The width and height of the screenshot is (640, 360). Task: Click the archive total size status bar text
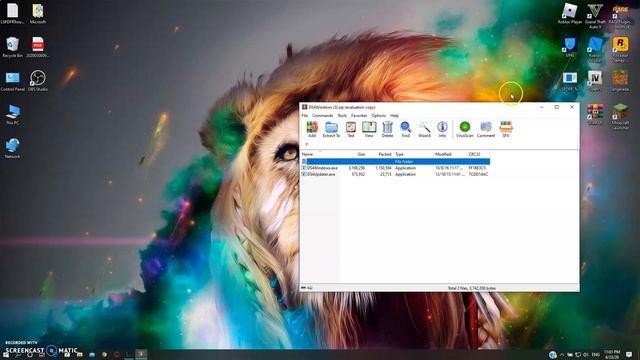(471, 288)
